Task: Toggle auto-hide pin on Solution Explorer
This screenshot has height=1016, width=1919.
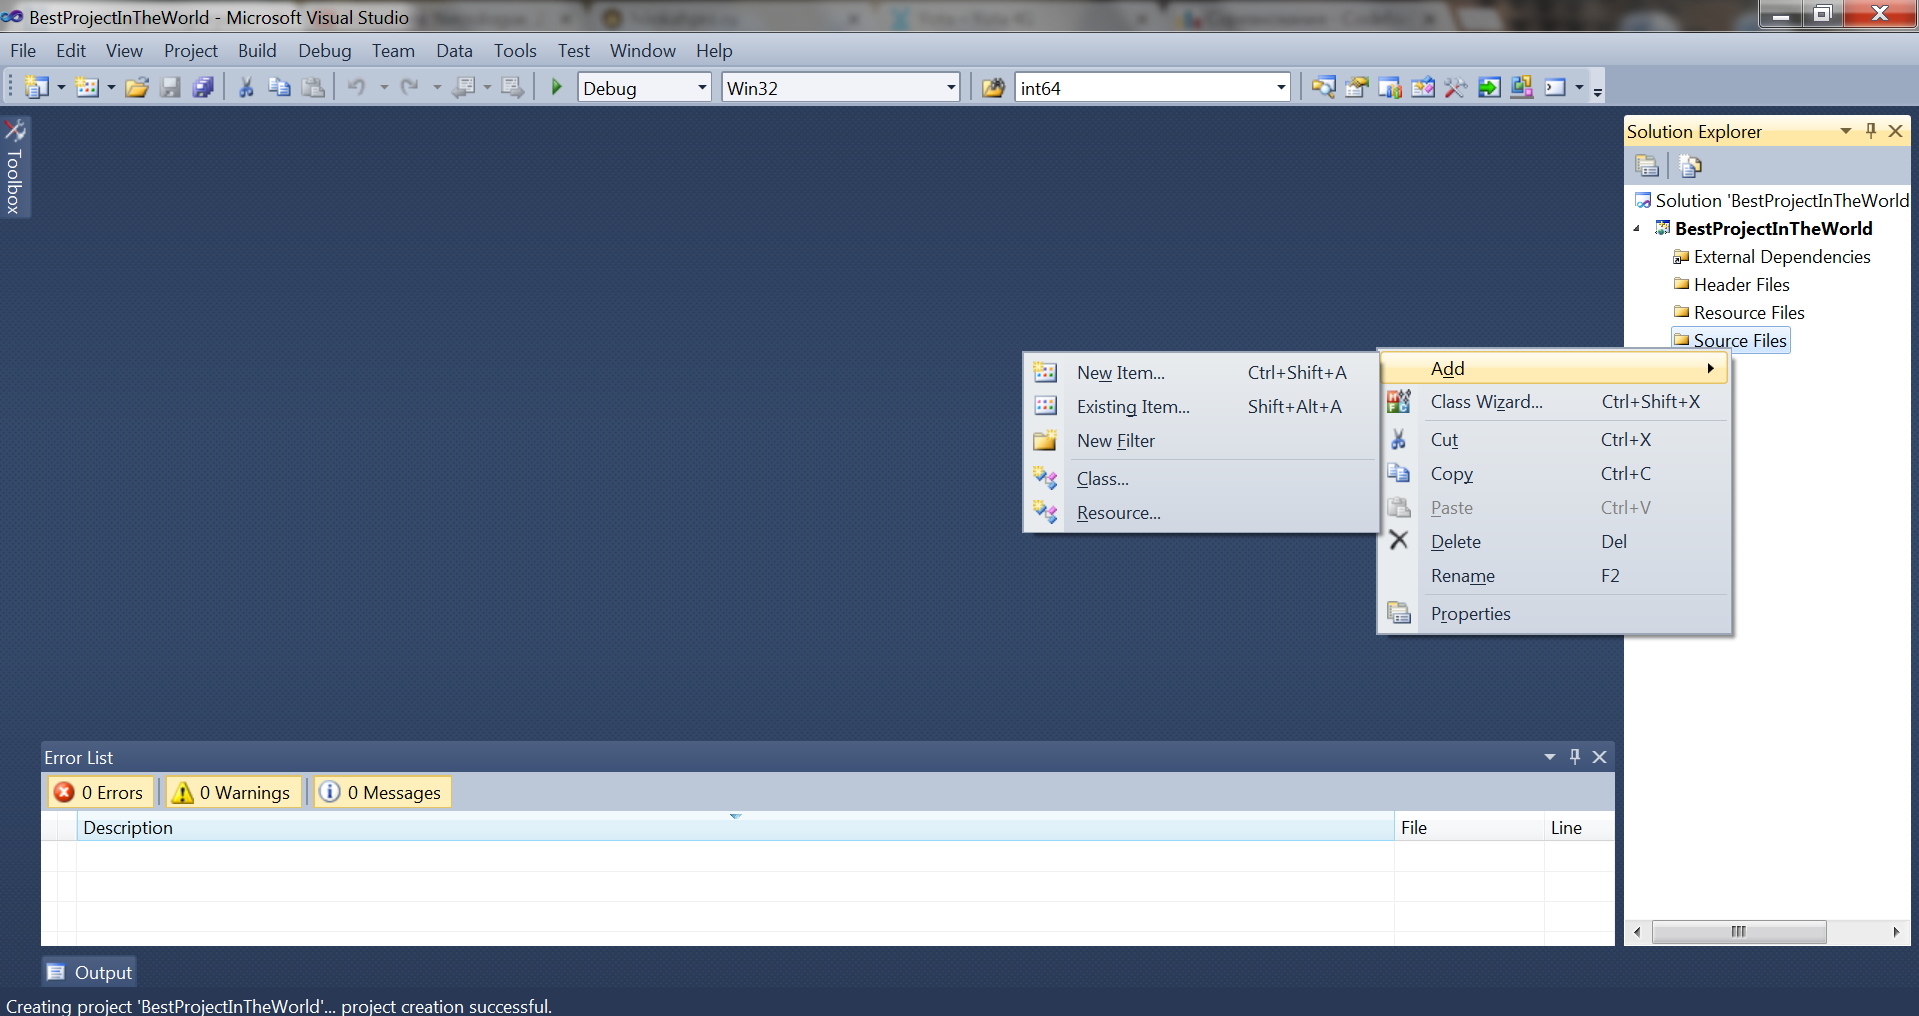Action: pyautogui.click(x=1871, y=131)
